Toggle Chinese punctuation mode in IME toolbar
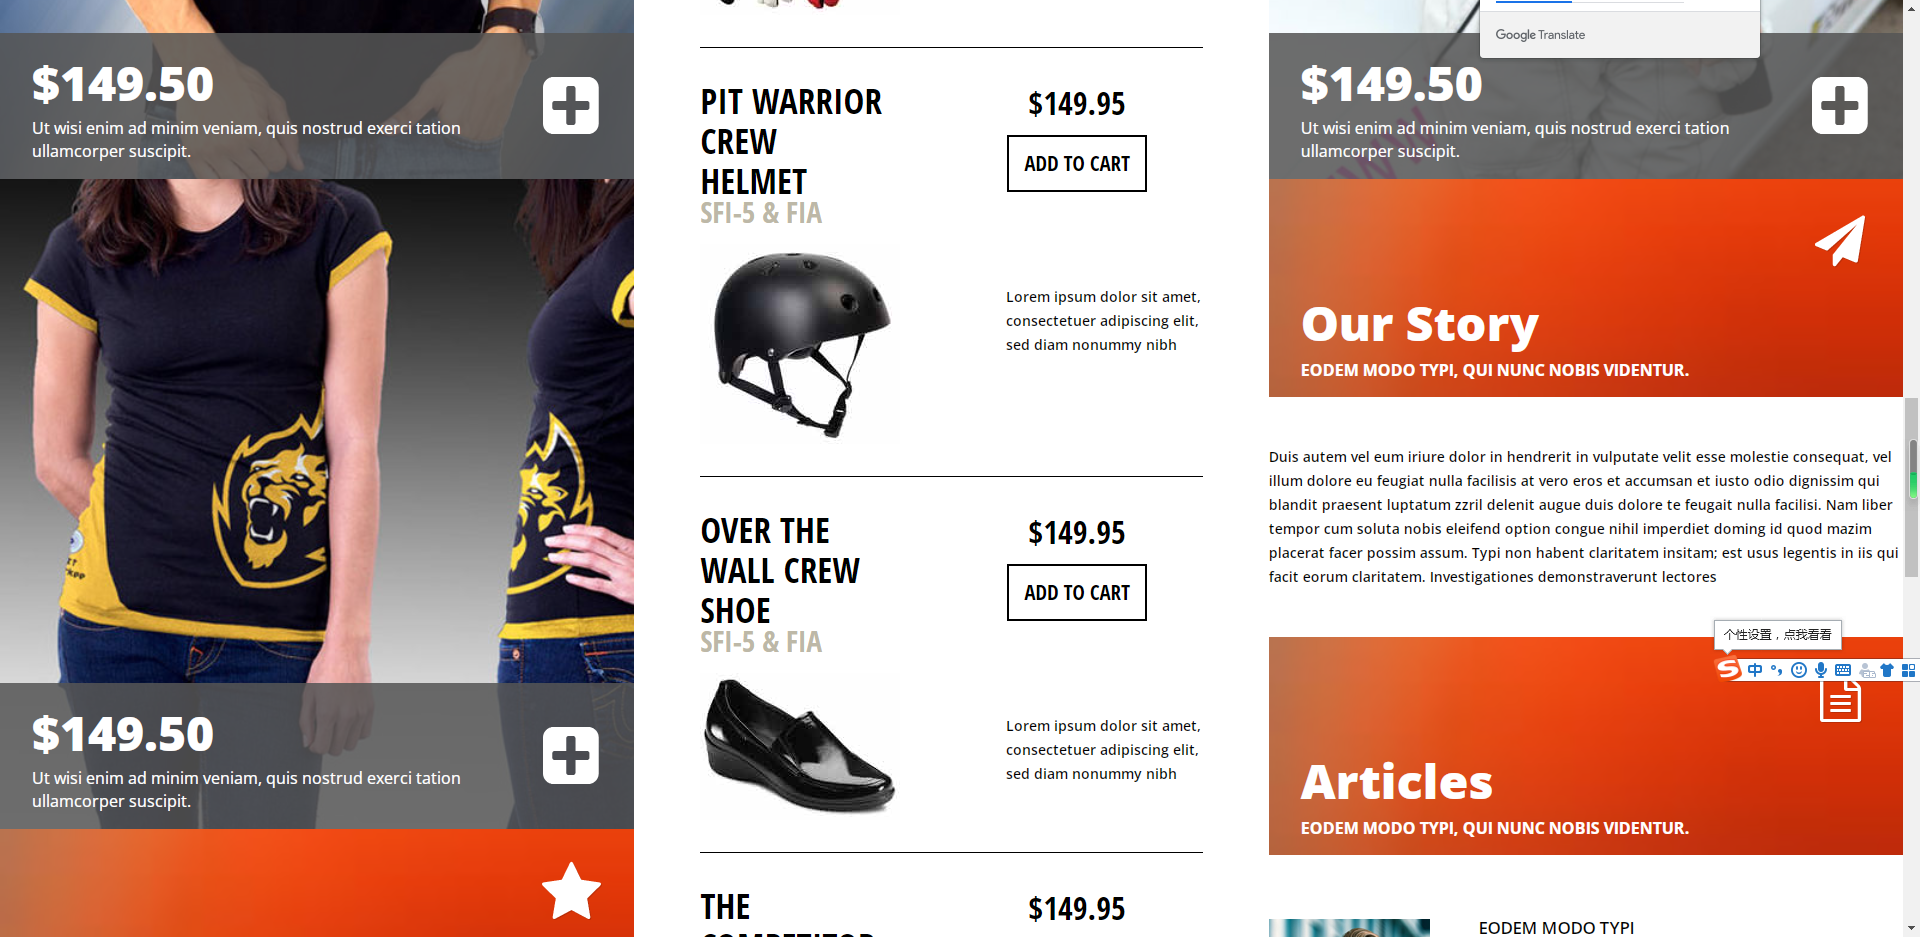This screenshot has width=1920, height=937. pos(1777,670)
